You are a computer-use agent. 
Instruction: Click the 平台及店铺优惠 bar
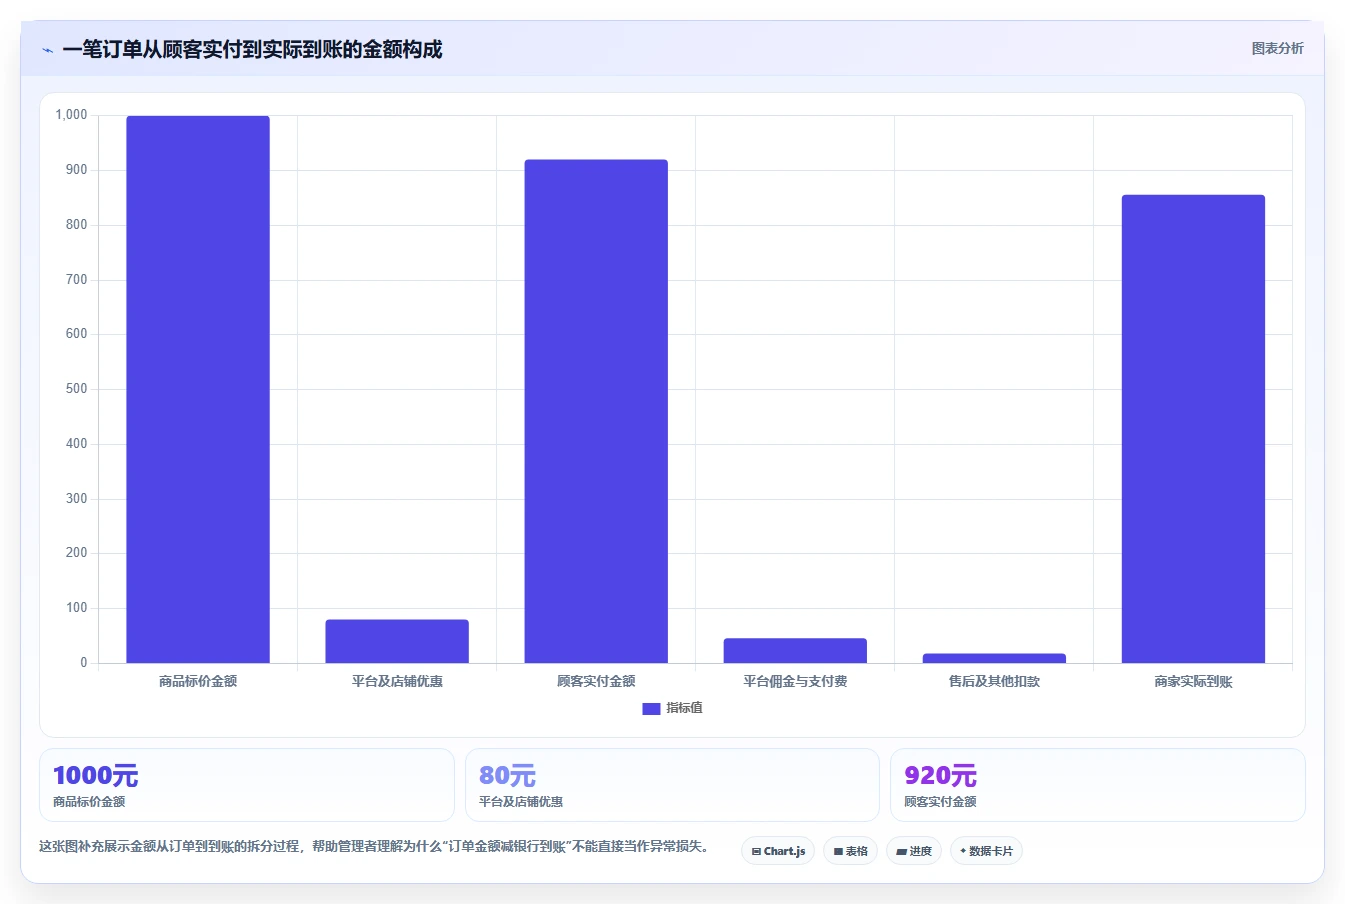pyautogui.click(x=397, y=641)
